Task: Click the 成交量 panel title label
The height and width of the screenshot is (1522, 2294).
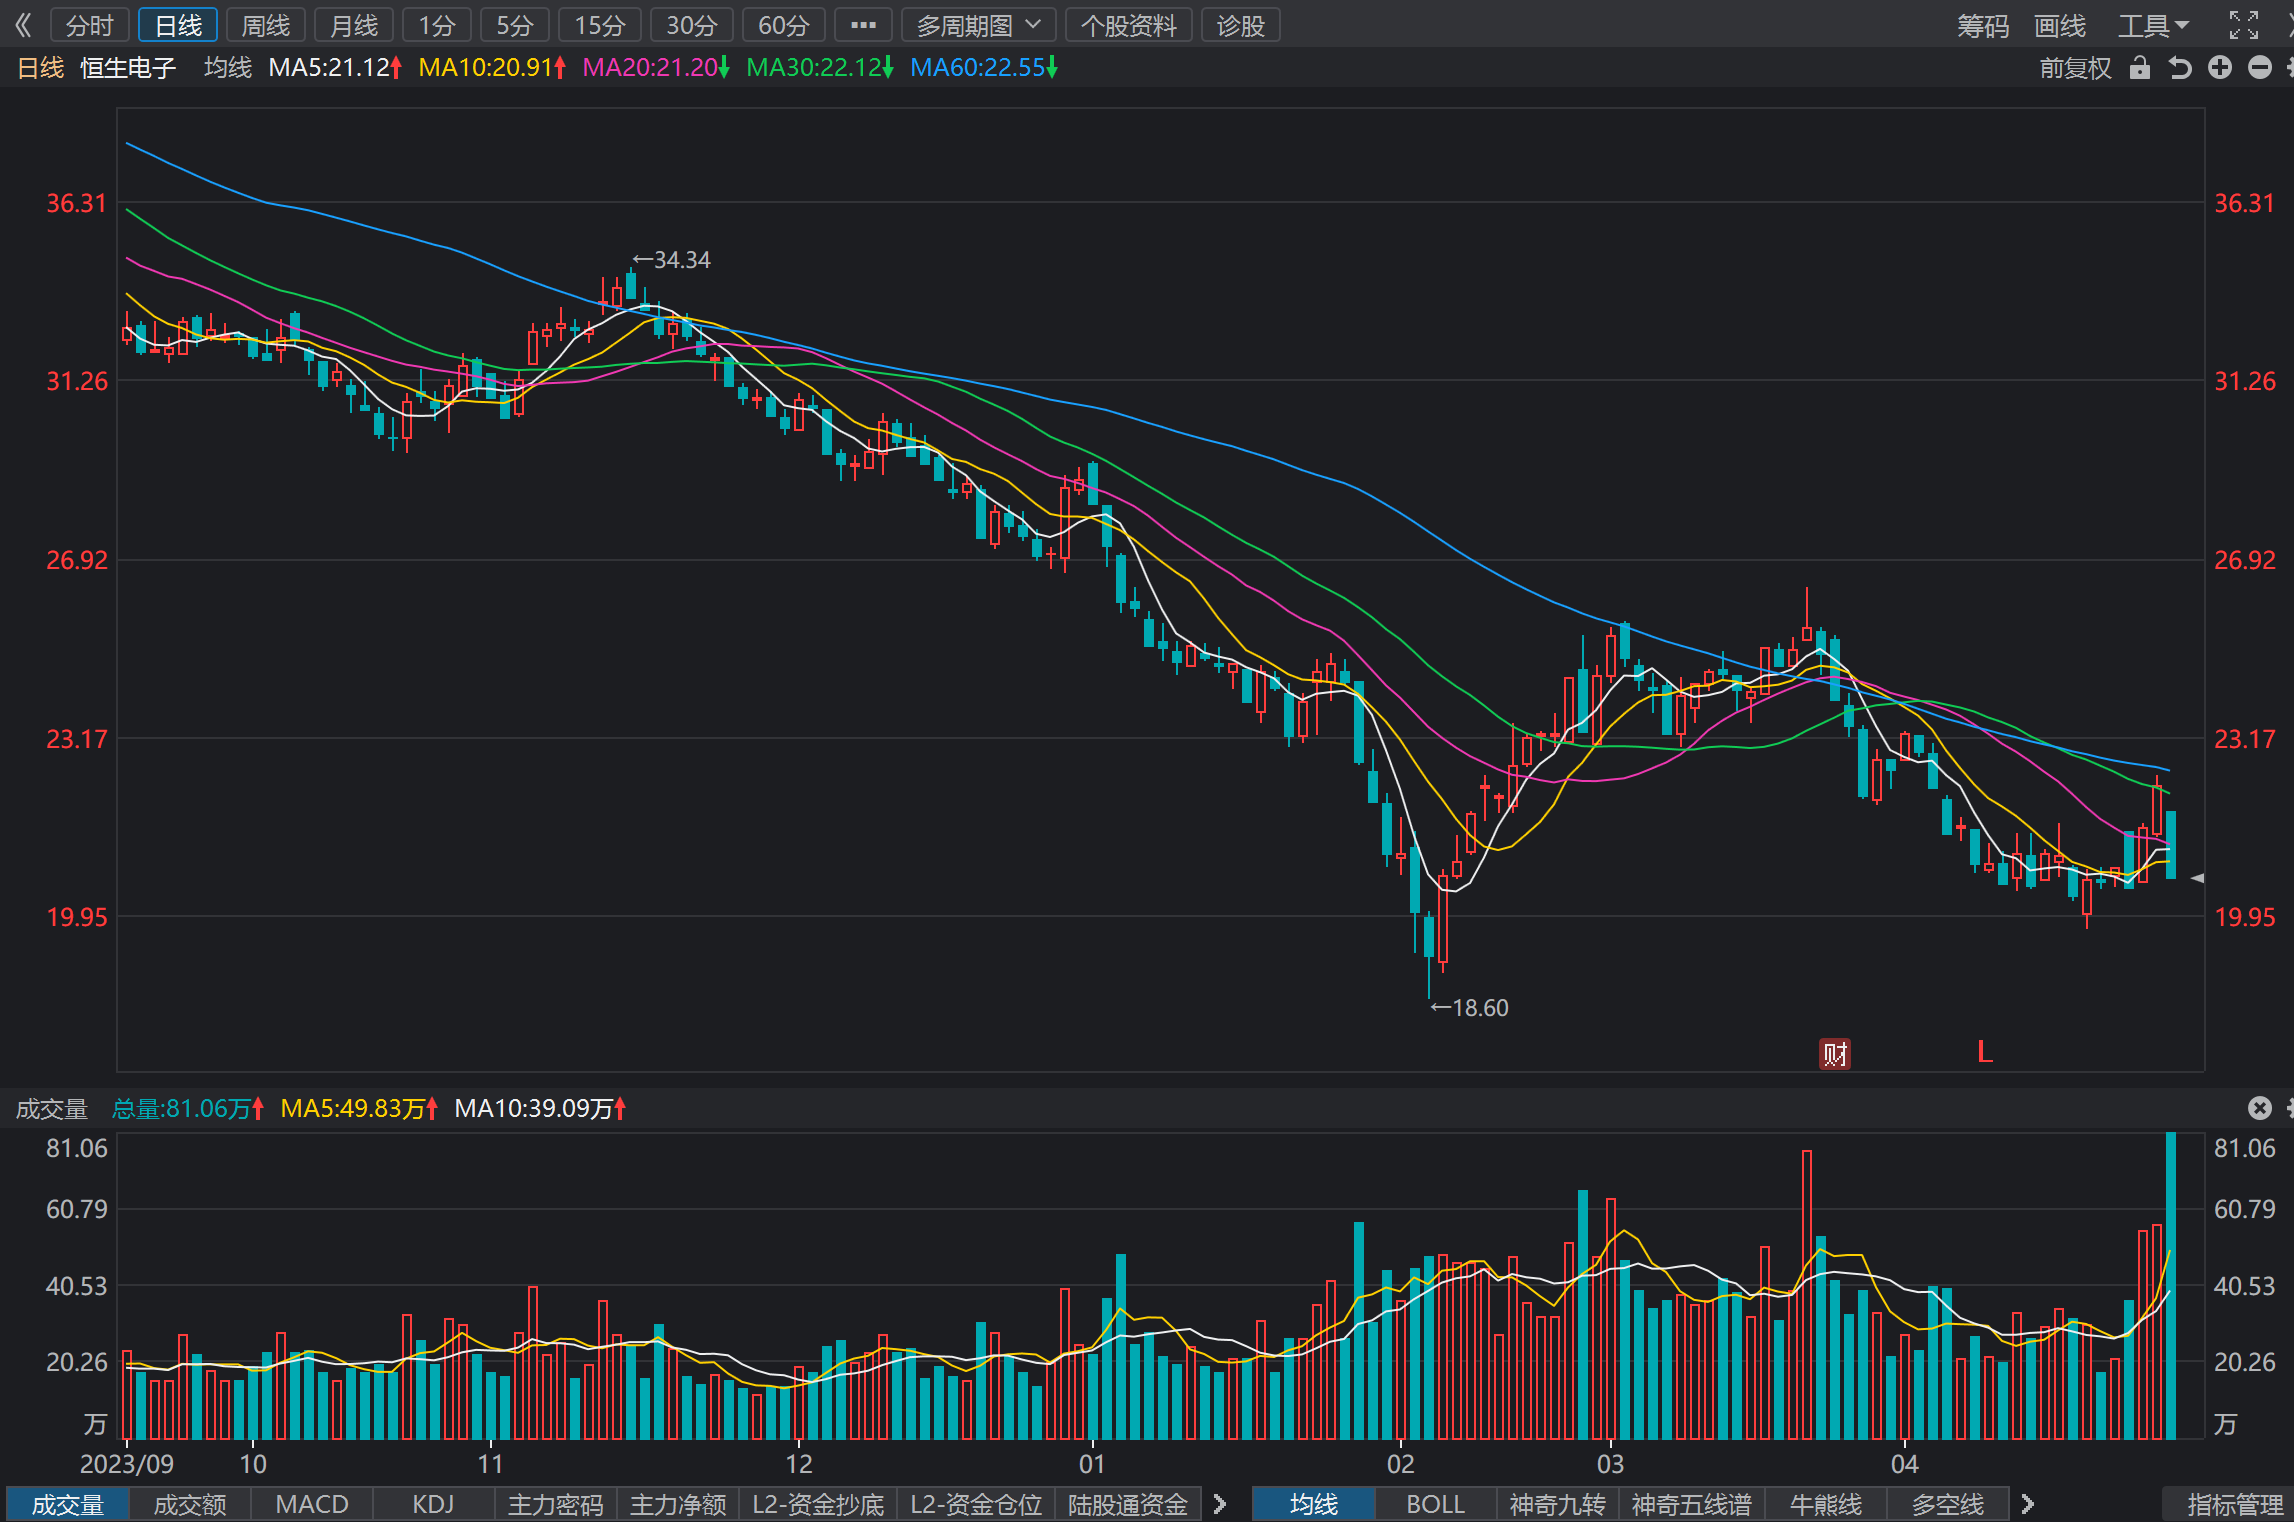Action: (x=52, y=1108)
